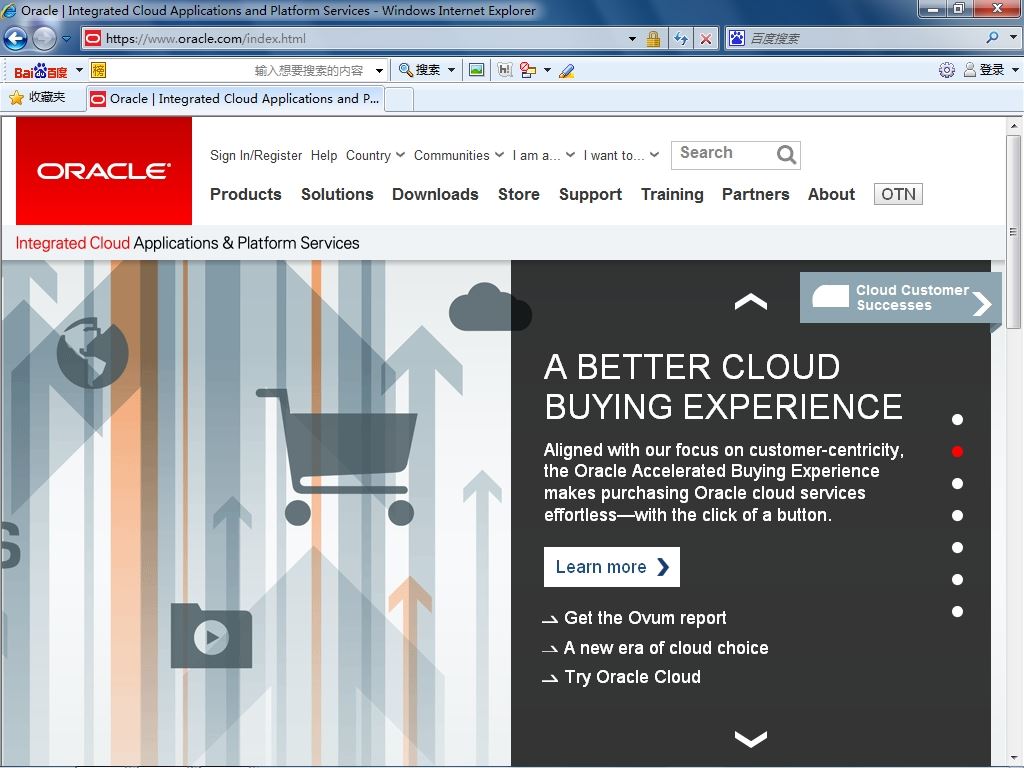Click the Baidu toolbar 搜索 button

419,70
